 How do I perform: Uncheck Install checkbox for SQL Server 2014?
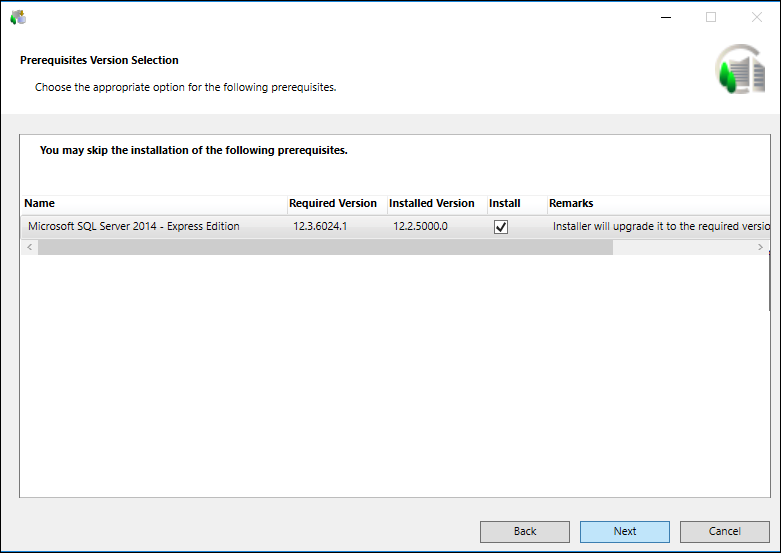point(501,227)
